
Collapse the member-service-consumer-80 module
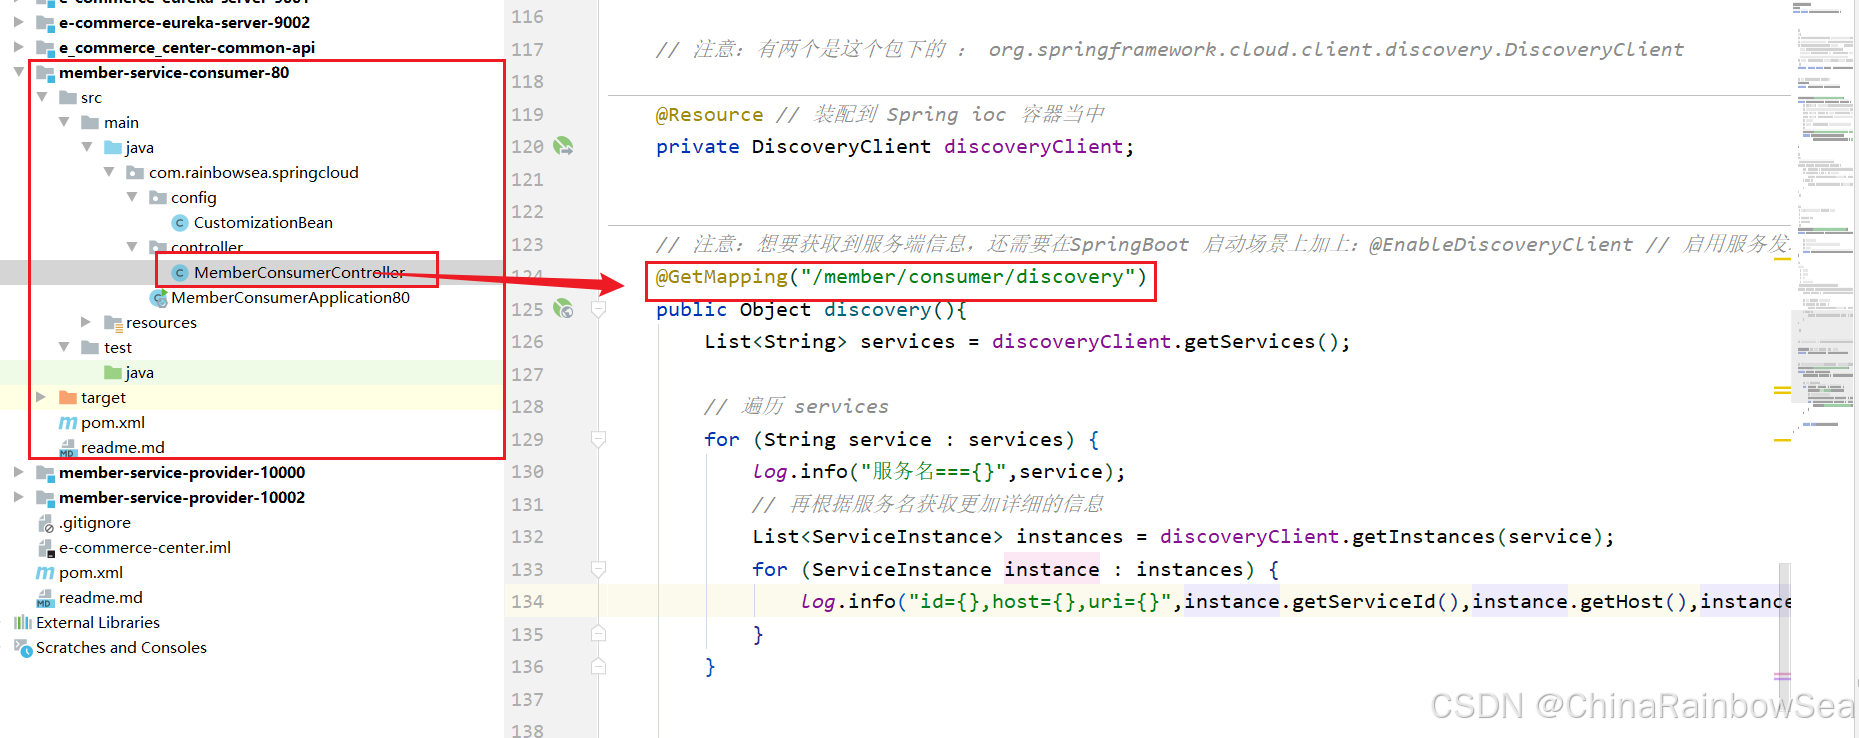point(19,72)
